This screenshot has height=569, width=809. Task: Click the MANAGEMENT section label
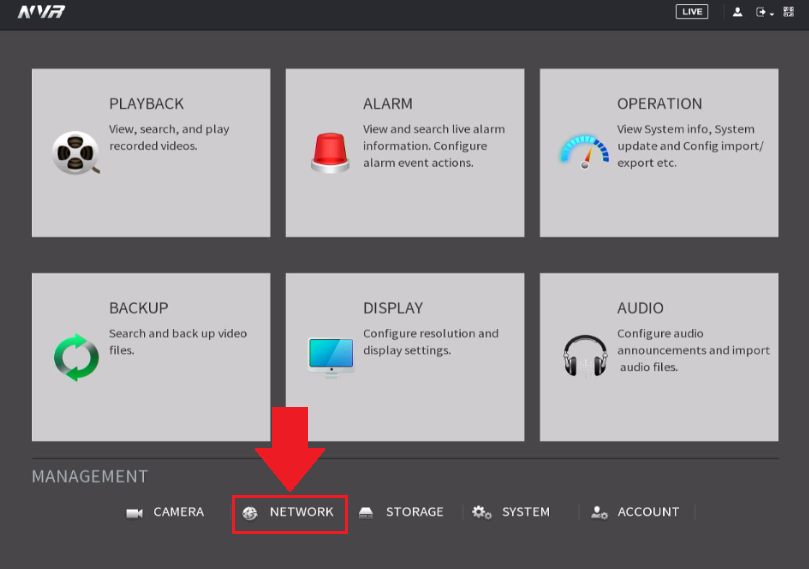point(90,476)
